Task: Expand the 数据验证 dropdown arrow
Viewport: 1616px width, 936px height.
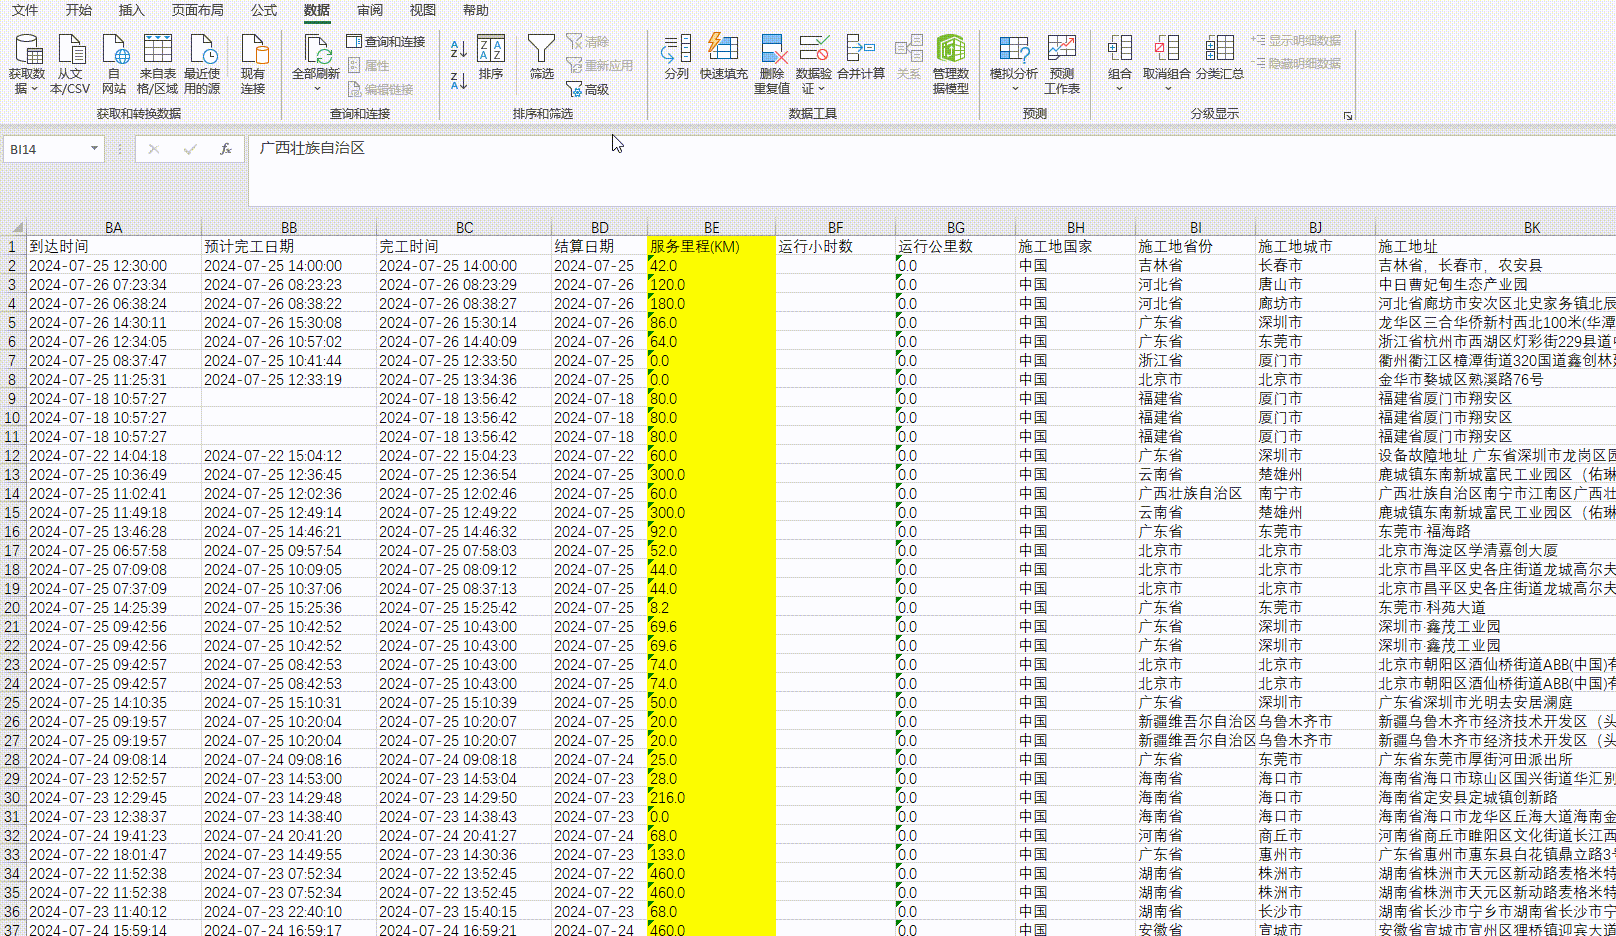Action: click(x=822, y=89)
